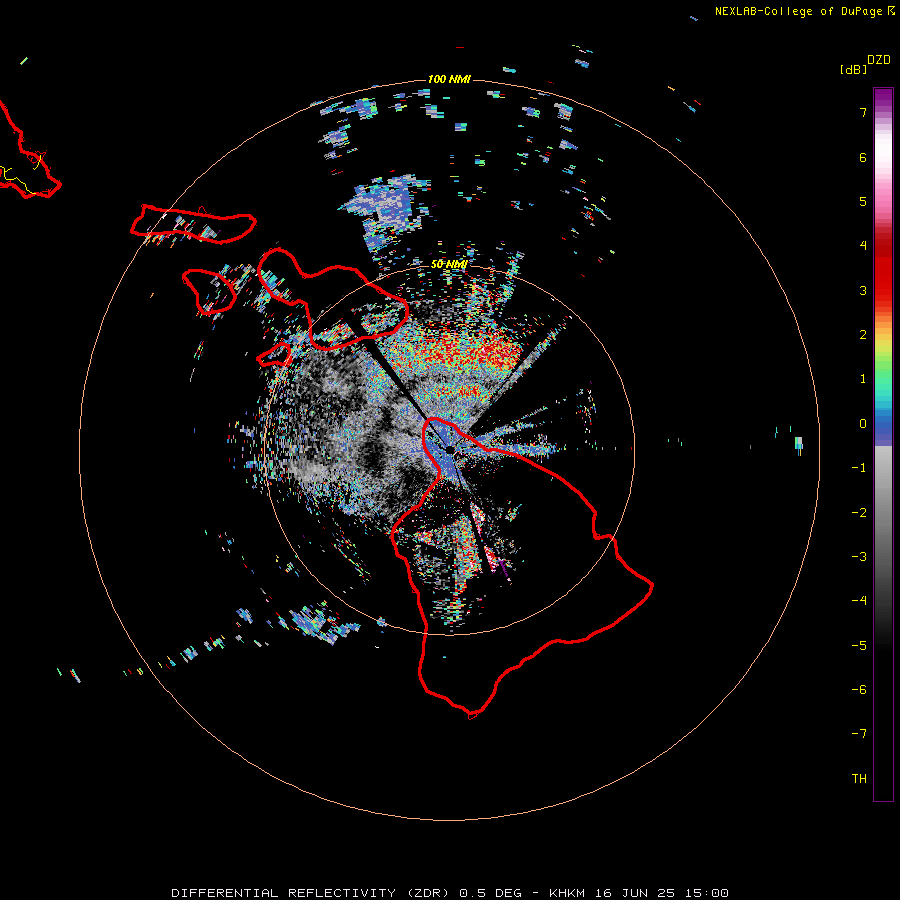Click the -5 value on the color scale
Viewport: 900px width, 900px height.
859,646
